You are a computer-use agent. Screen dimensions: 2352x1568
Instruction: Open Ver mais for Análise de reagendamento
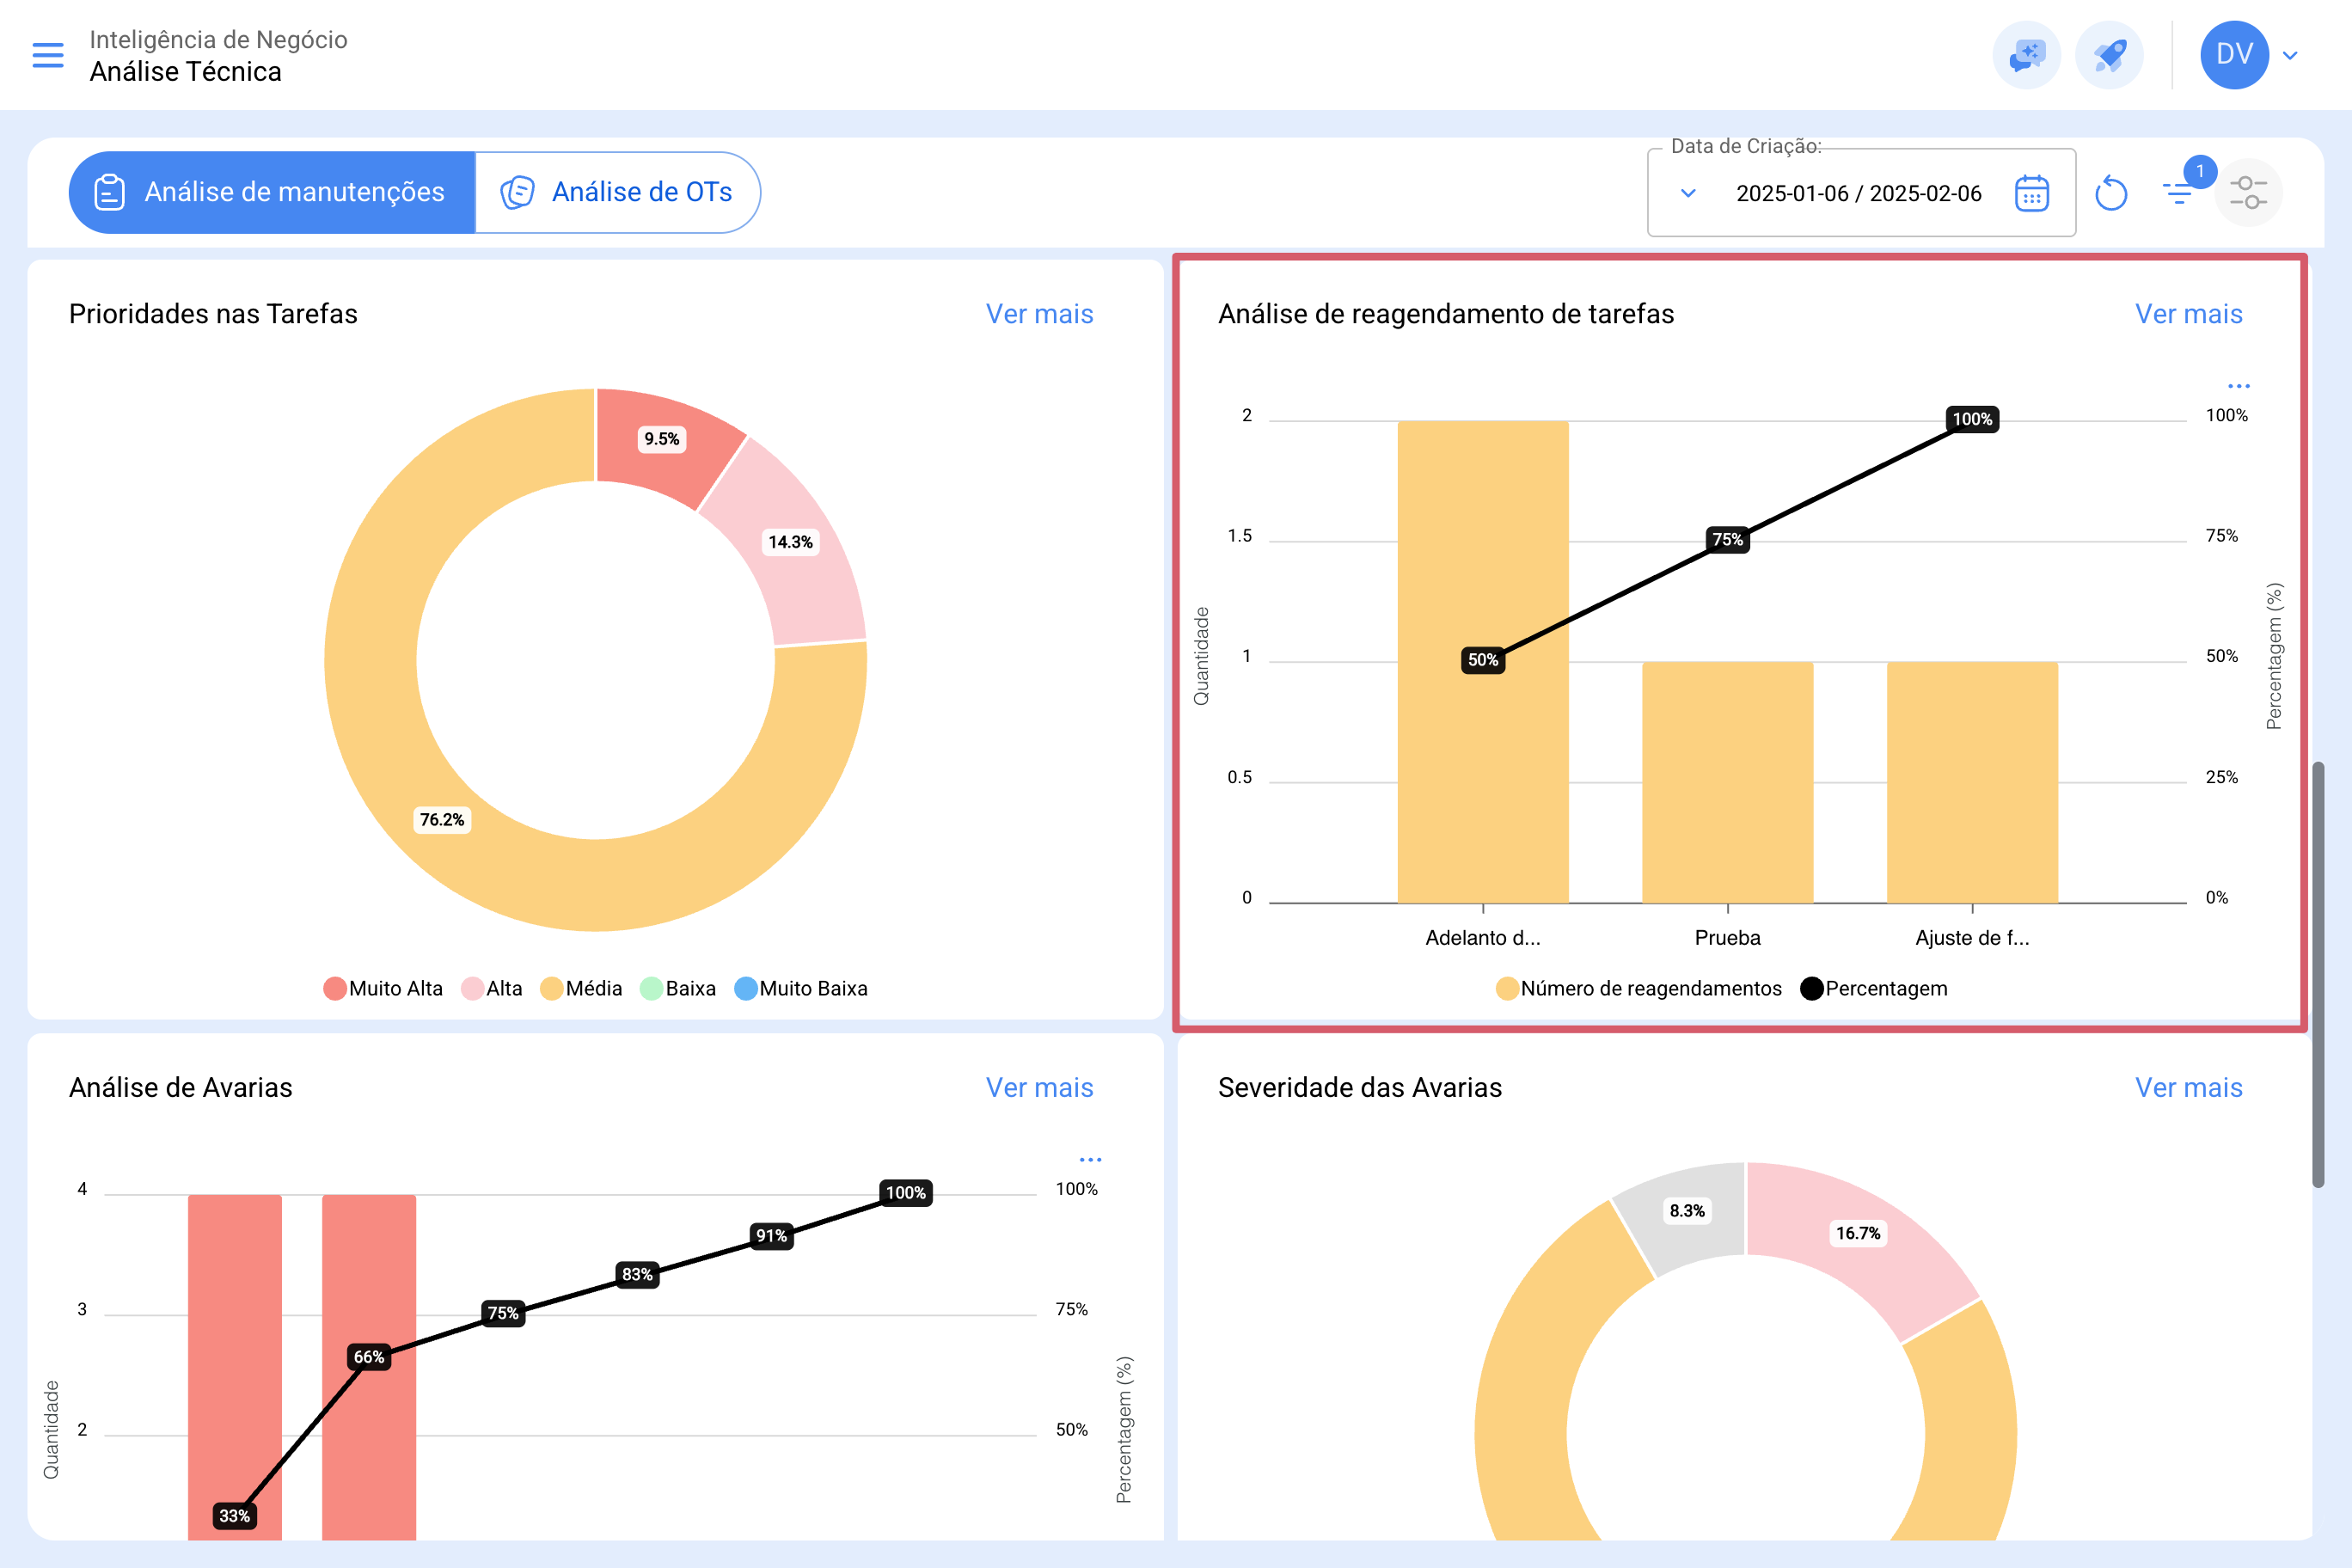2188,314
